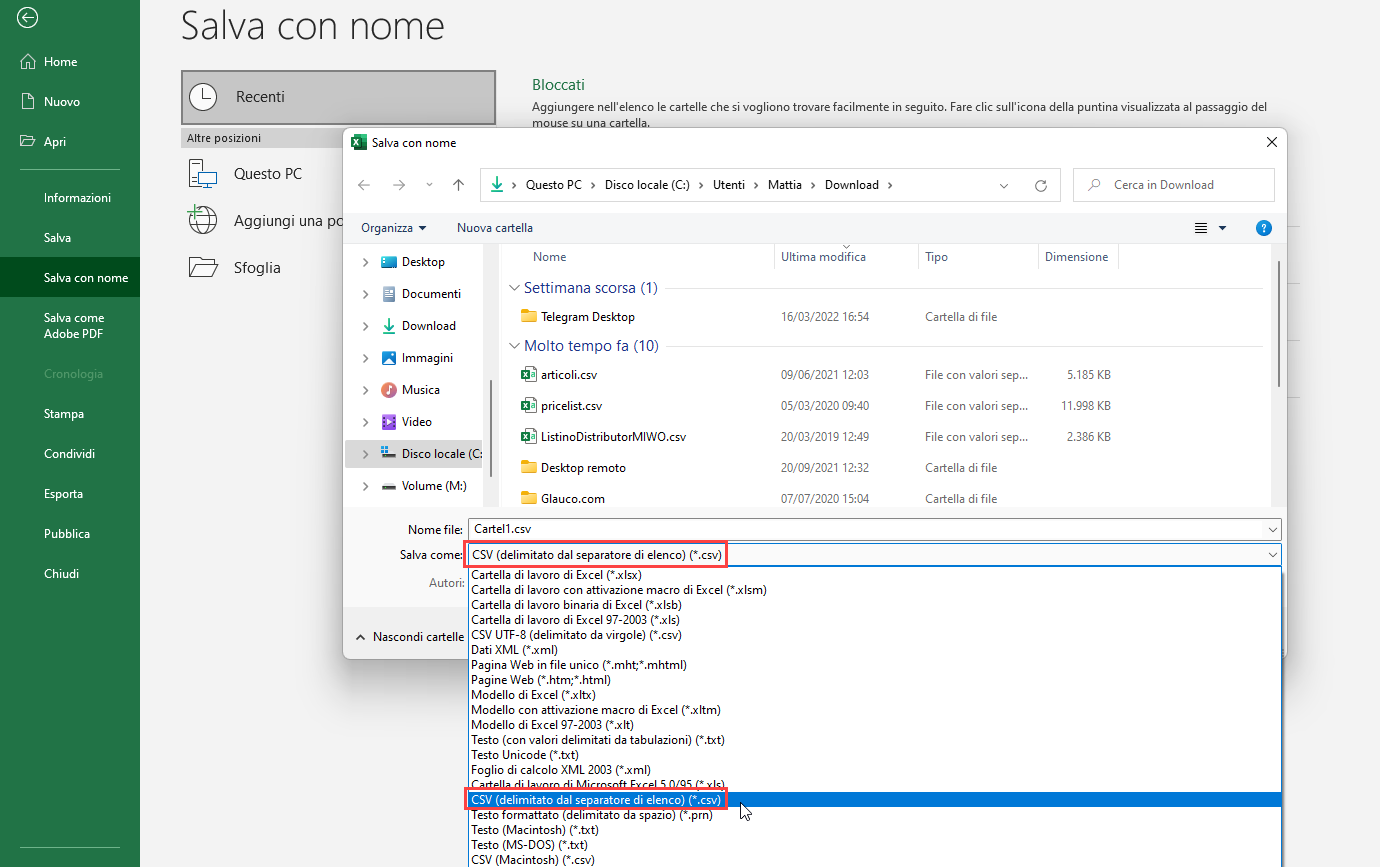1380x867 pixels.
Task: Expand the Volume (M:) tree node
Action: coord(365,486)
